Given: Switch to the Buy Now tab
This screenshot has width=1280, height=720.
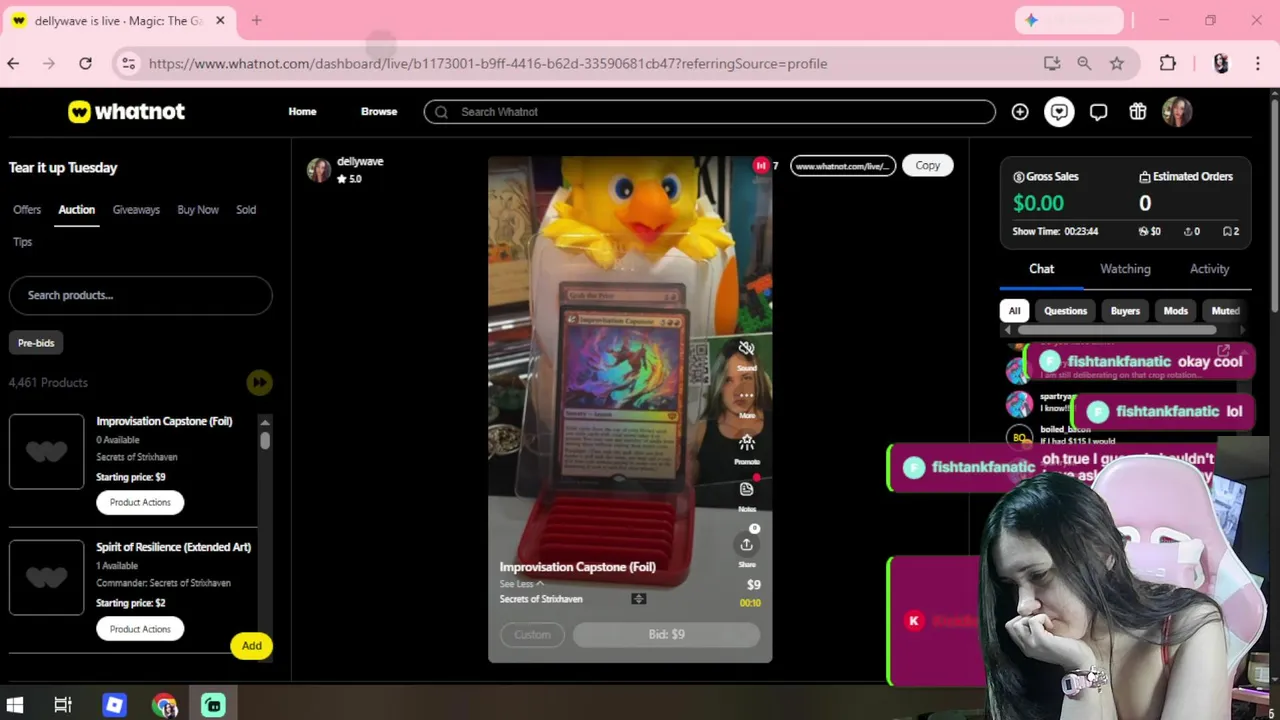Looking at the screenshot, I should point(198,210).
